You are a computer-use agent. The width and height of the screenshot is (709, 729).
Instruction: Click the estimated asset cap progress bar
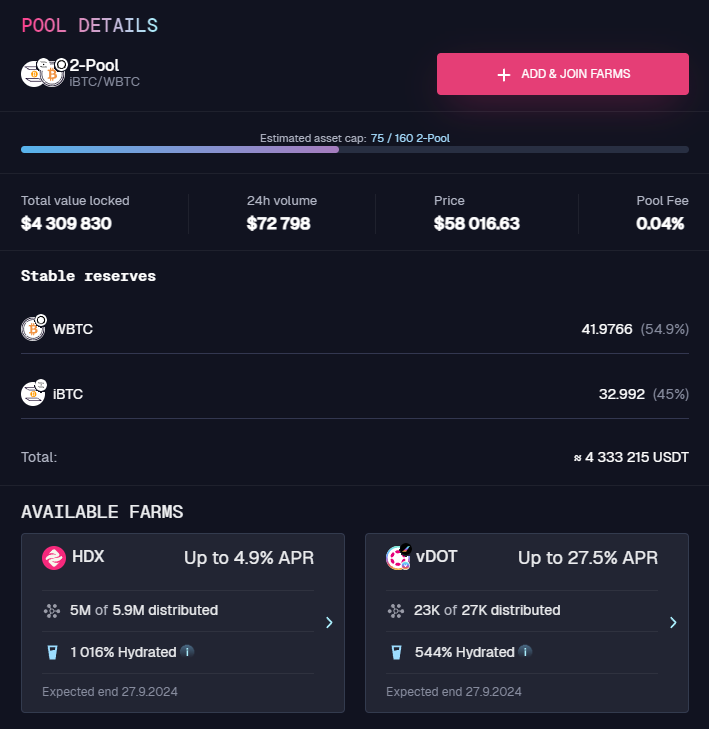[x=354, y=150]
